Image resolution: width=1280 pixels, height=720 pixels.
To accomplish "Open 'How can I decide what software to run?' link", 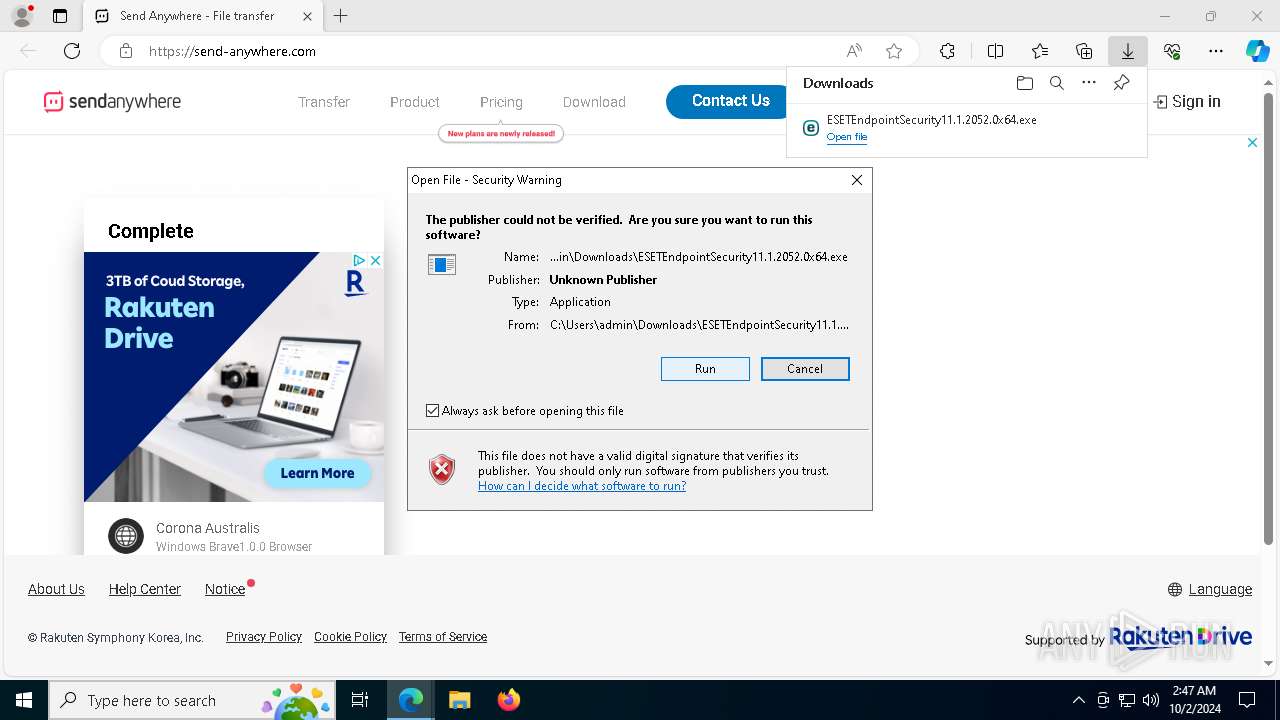I will [x=582, y=486].
